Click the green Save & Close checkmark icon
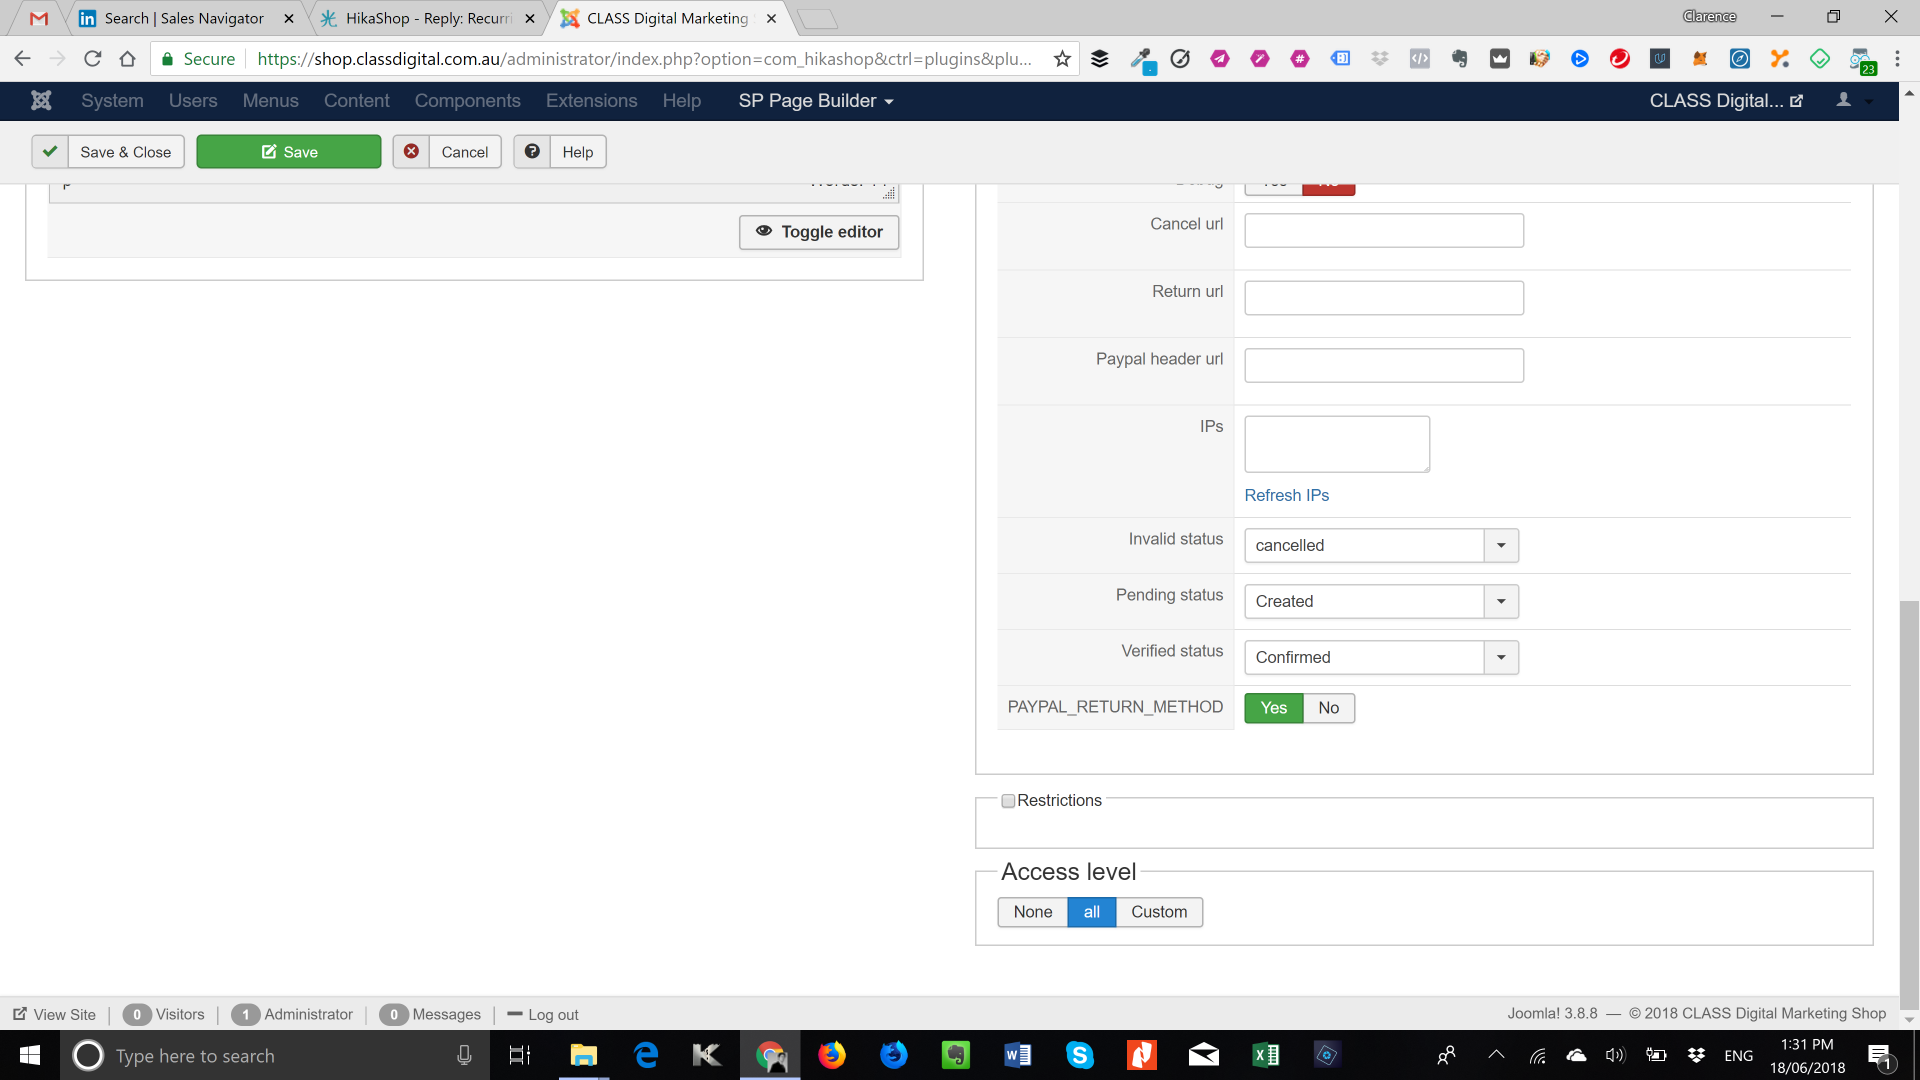The height and width of the screenshot is (1080, 1920). (50, 152)
